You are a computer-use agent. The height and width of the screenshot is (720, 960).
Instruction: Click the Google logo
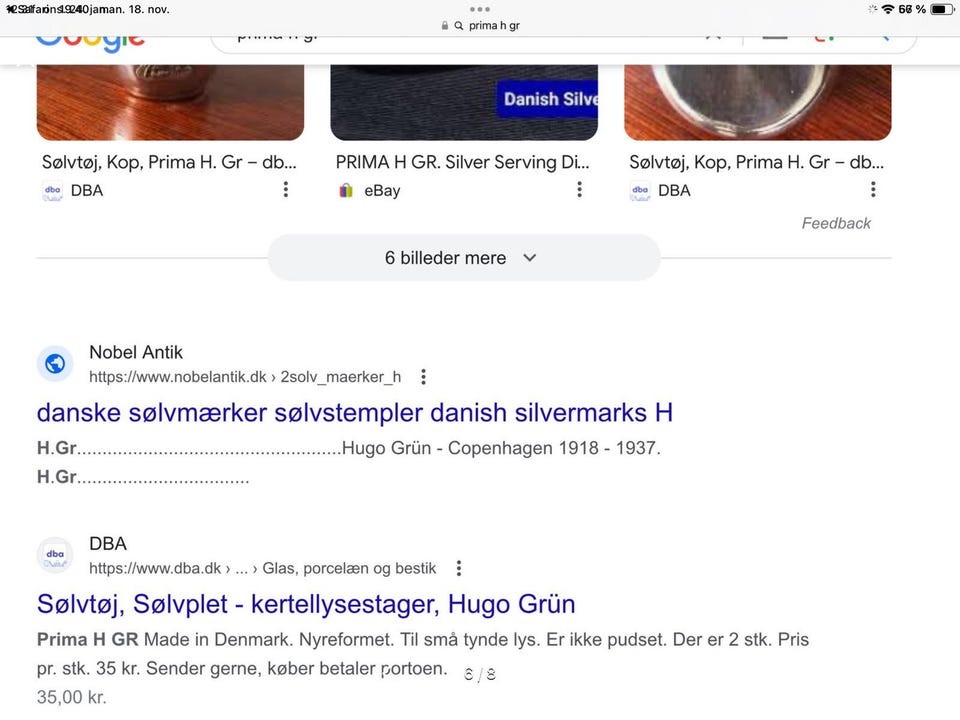[x=90, y=38]
